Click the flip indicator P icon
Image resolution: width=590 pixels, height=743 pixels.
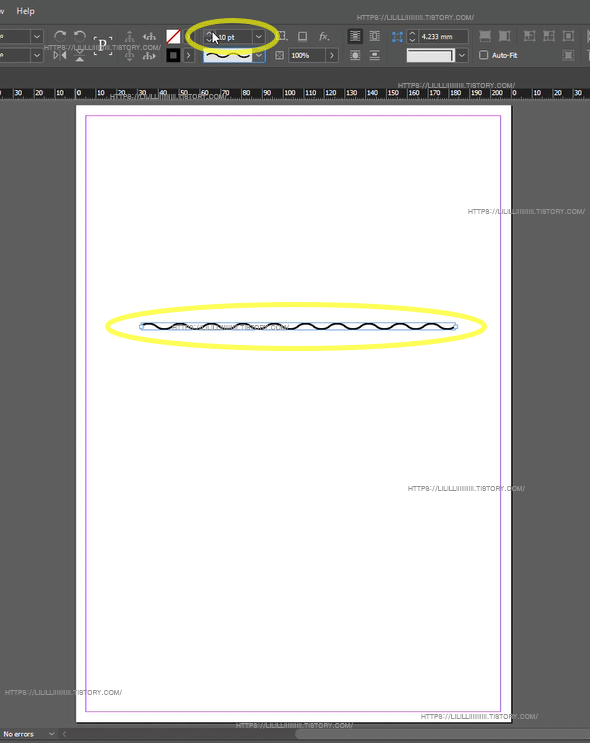(103, 46)
